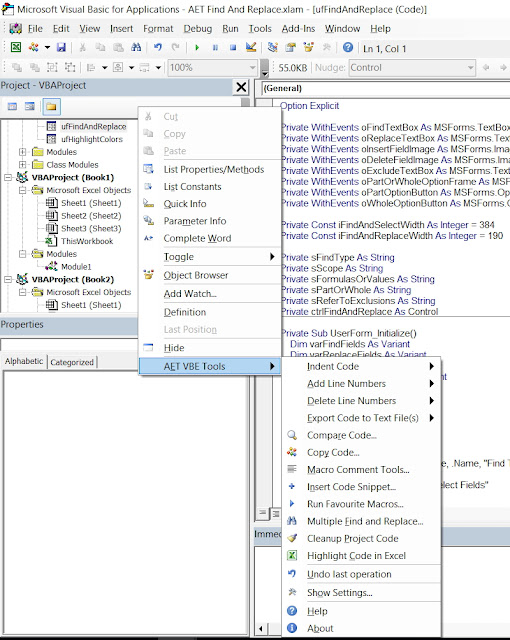The image size is (510, 640).
Task: Click Highlight Code in Excel icon
Action: pyautogui.click(x=292, y=556)
